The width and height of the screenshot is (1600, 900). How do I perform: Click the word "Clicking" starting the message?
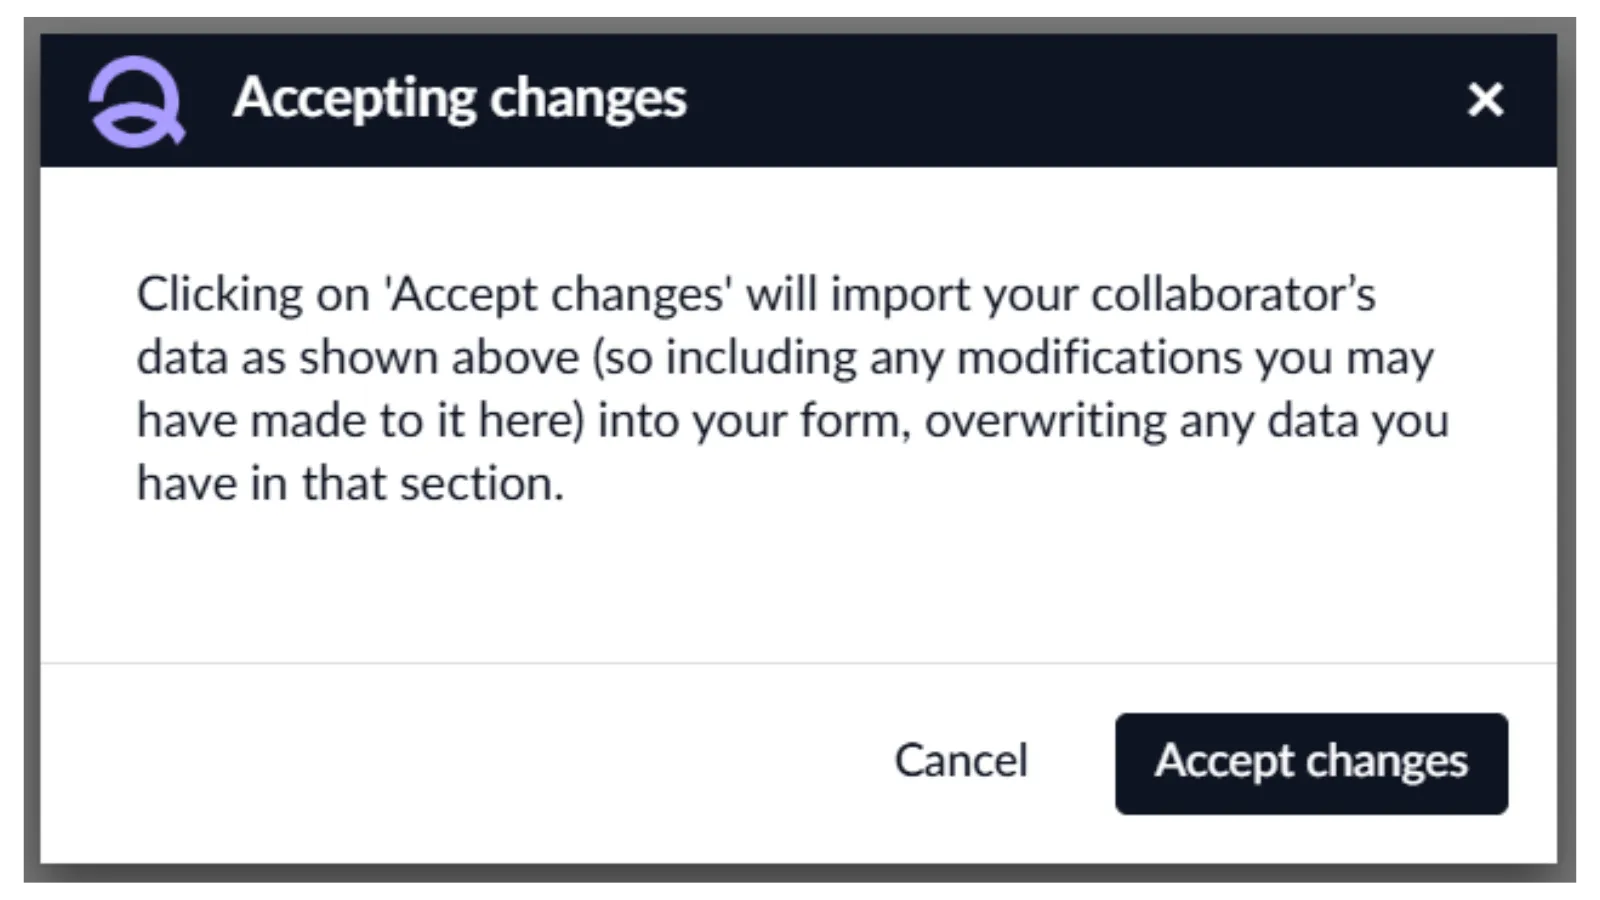coord(219,295)
